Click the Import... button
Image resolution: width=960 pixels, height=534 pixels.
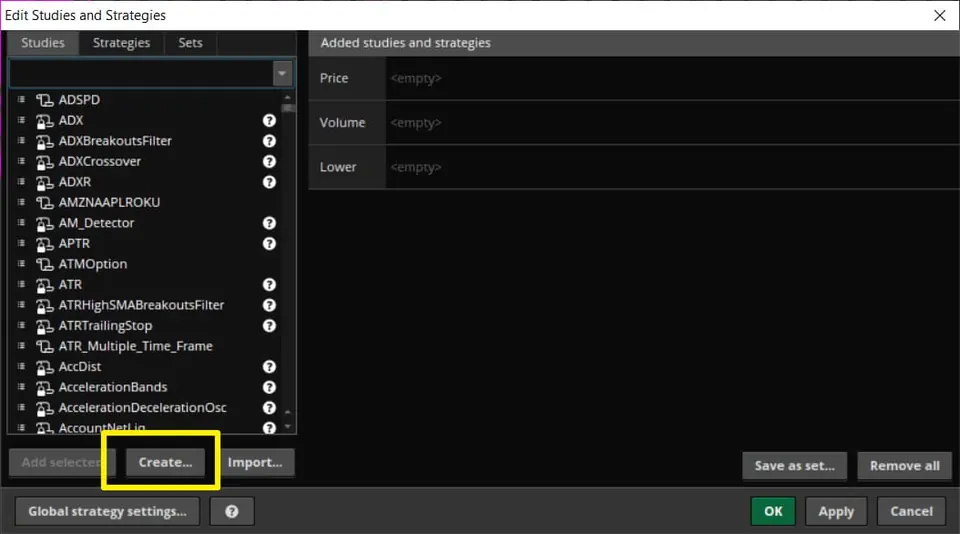pos(255,462)
